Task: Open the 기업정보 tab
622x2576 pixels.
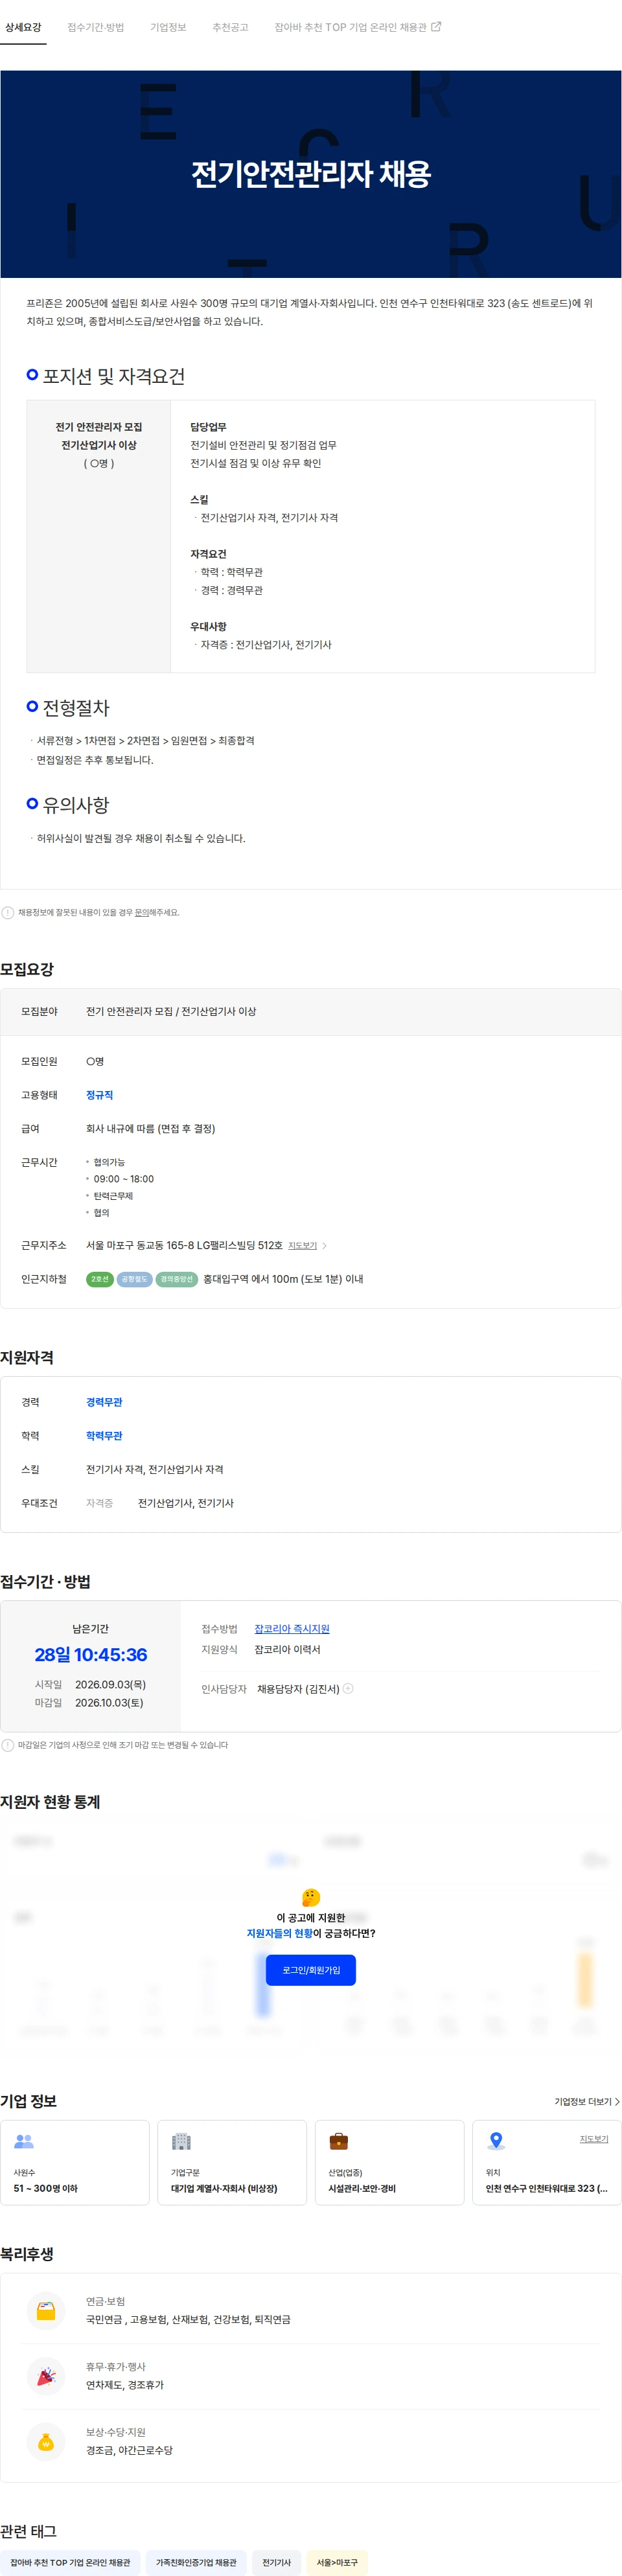Action: [168, 27]
